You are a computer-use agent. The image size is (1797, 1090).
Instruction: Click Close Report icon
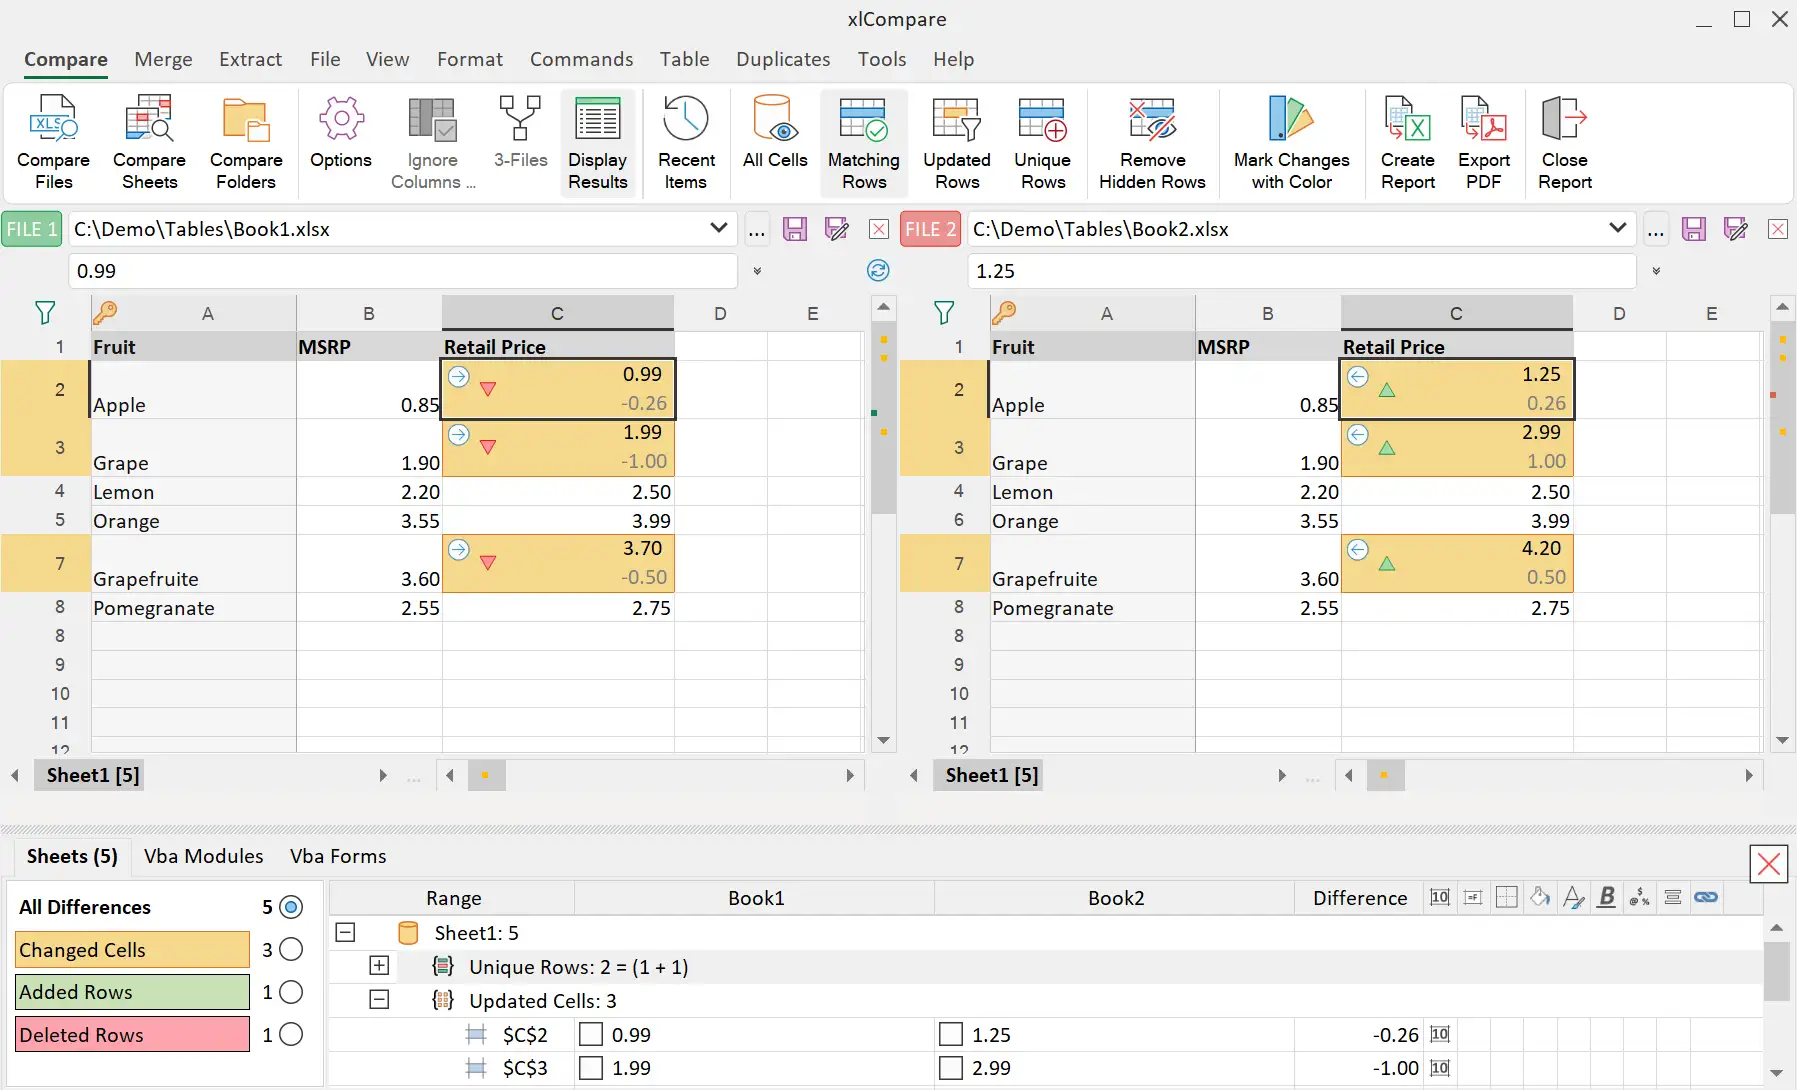[1565, 142]
